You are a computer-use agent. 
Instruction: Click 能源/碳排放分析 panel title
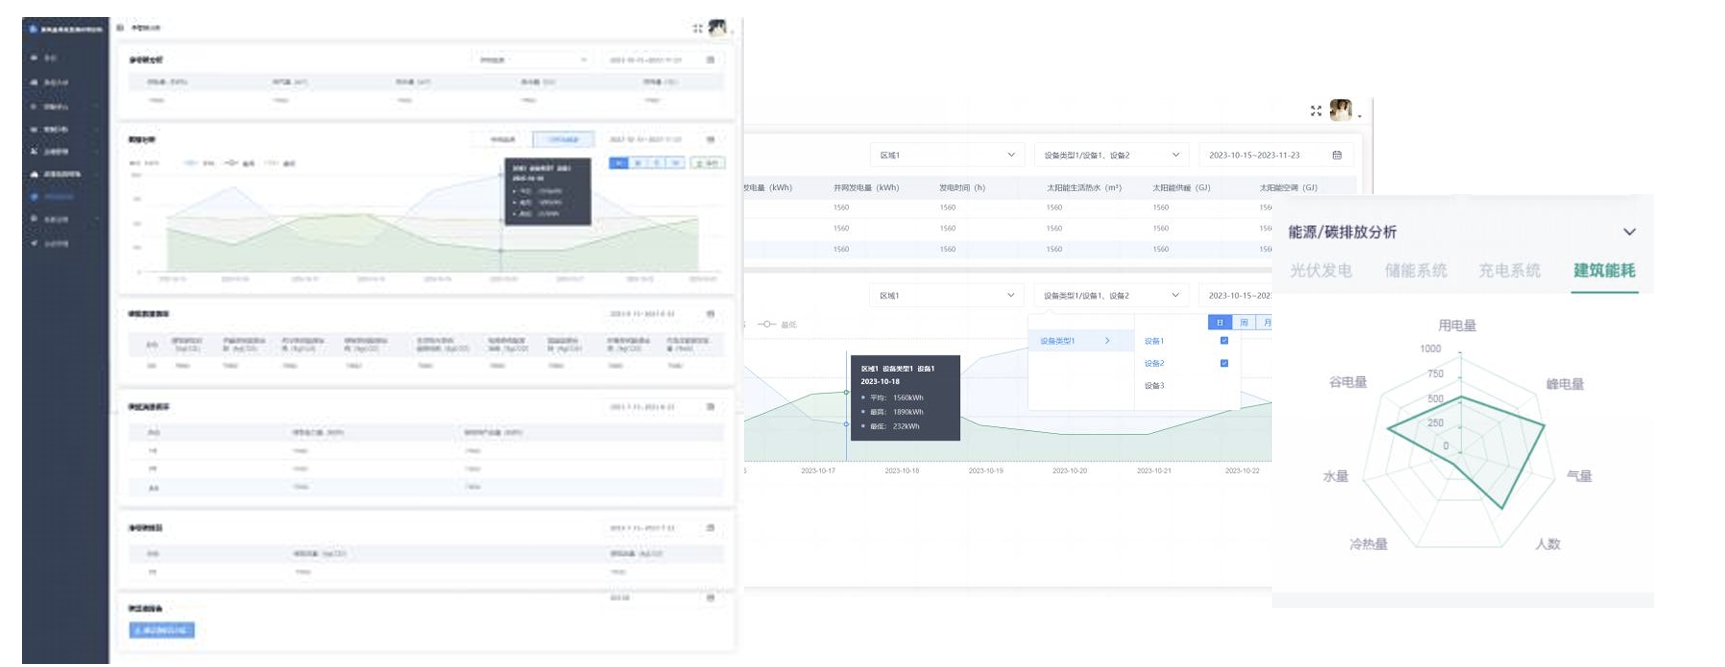pyautogui.click(x=1342, y=232)
